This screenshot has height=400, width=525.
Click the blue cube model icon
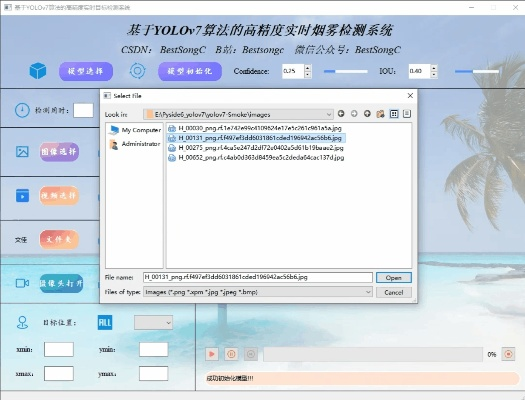pos(38,71)
